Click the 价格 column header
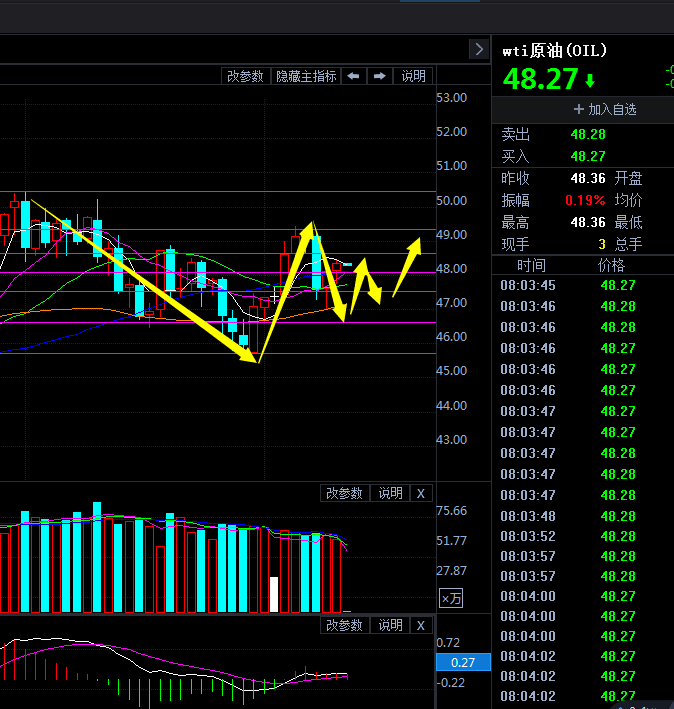 click(611, 265)
